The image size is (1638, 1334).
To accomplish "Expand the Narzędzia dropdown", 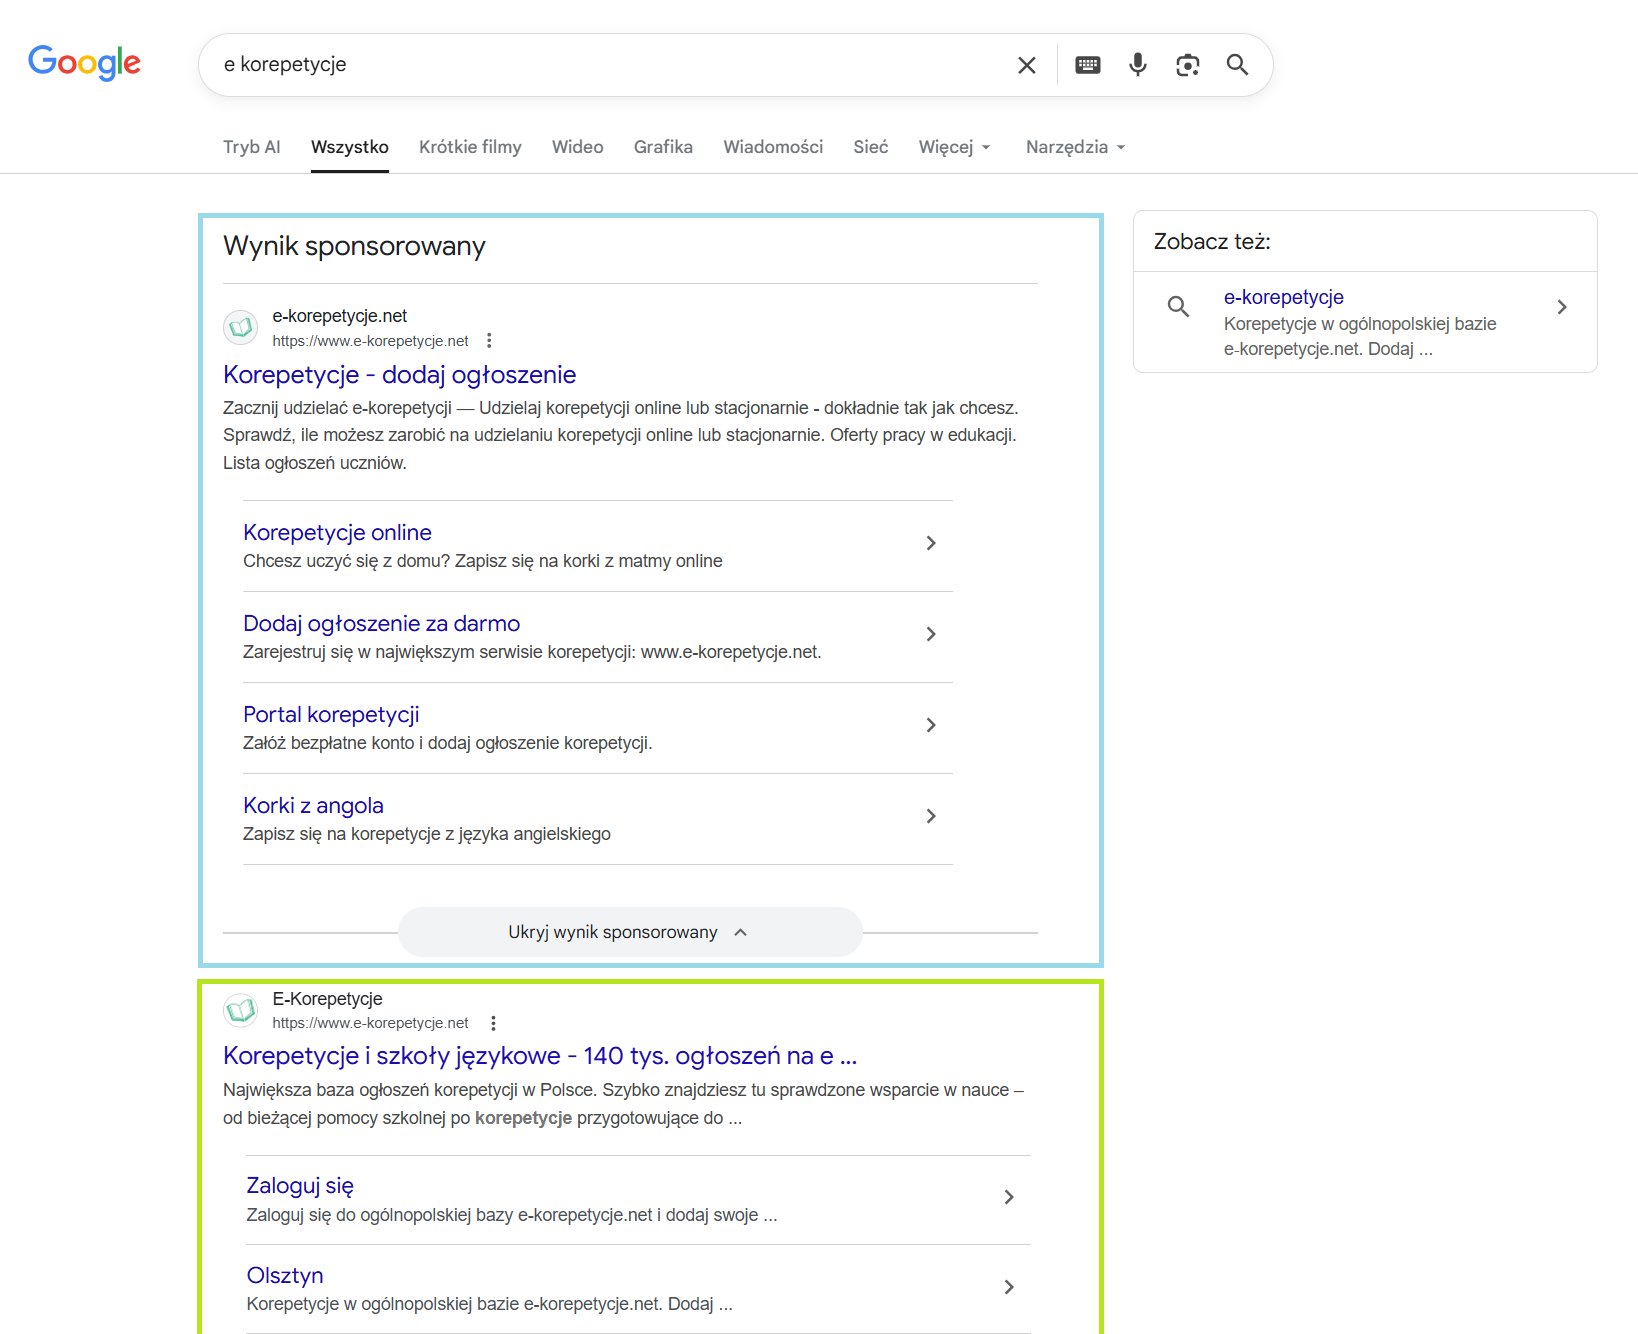I will (x=1075, y=147).
